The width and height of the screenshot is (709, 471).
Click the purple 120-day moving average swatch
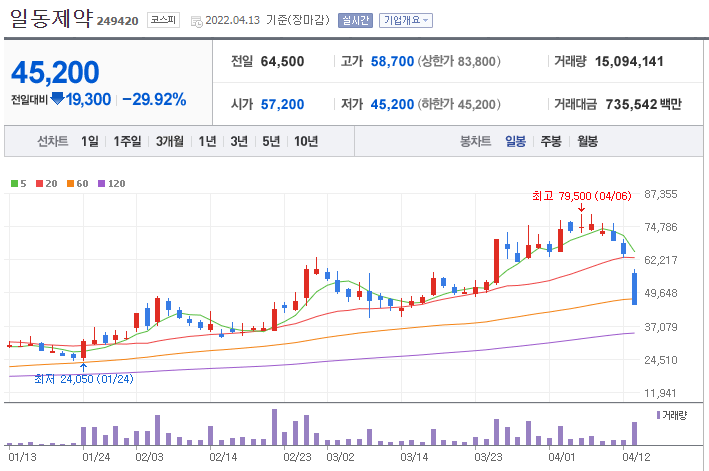pos(101,184)
